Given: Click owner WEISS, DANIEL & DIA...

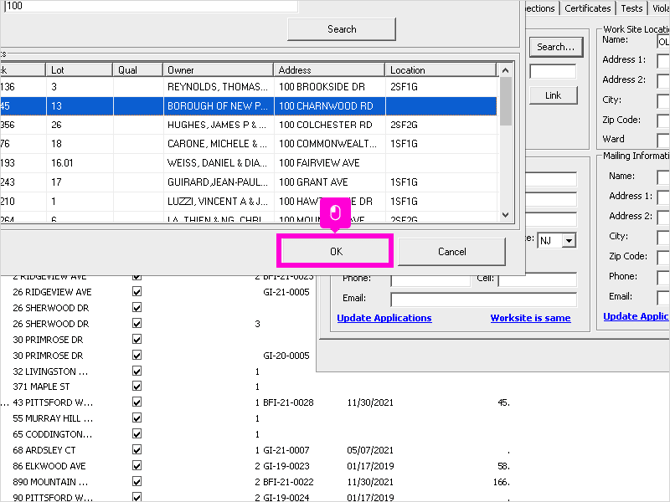Looking at the screenshot, I should pos(217,163).
